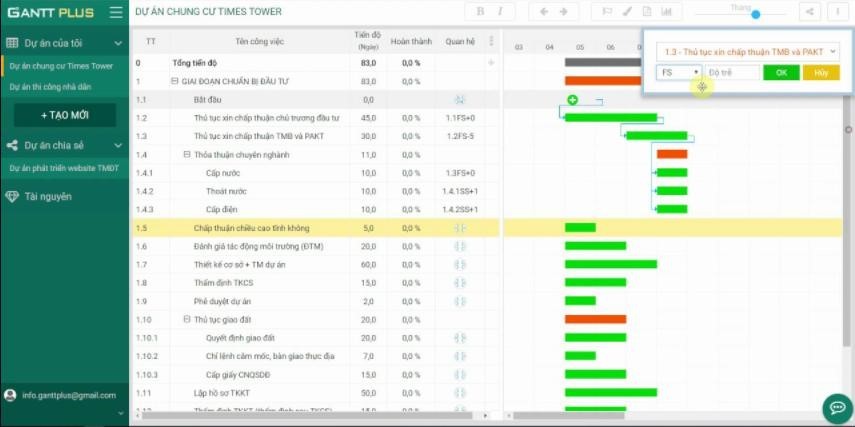Click link icon for Cấp giấy CNQSDĐ row
This screenshot has height=427, width=855.
(460, 375)
